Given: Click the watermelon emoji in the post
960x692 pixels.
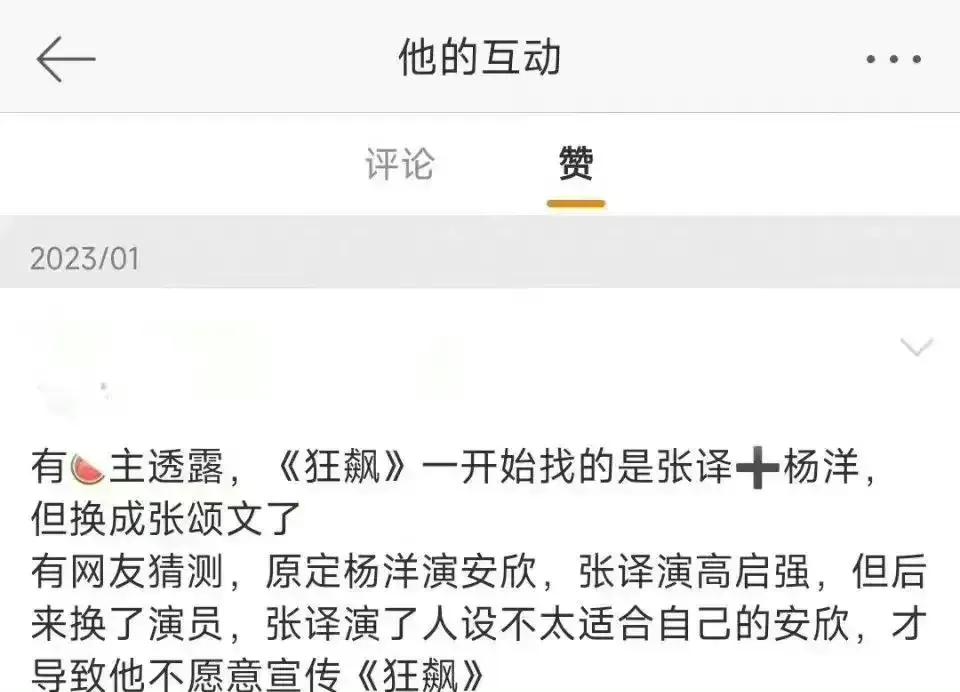Looking at the screenshot, I should [x=87, y=468].
